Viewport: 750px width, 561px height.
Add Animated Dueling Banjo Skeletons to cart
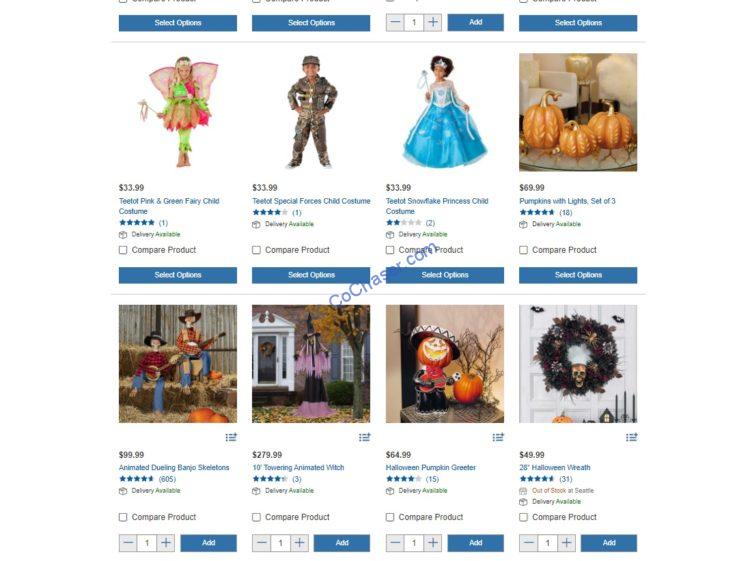(209, 543)
